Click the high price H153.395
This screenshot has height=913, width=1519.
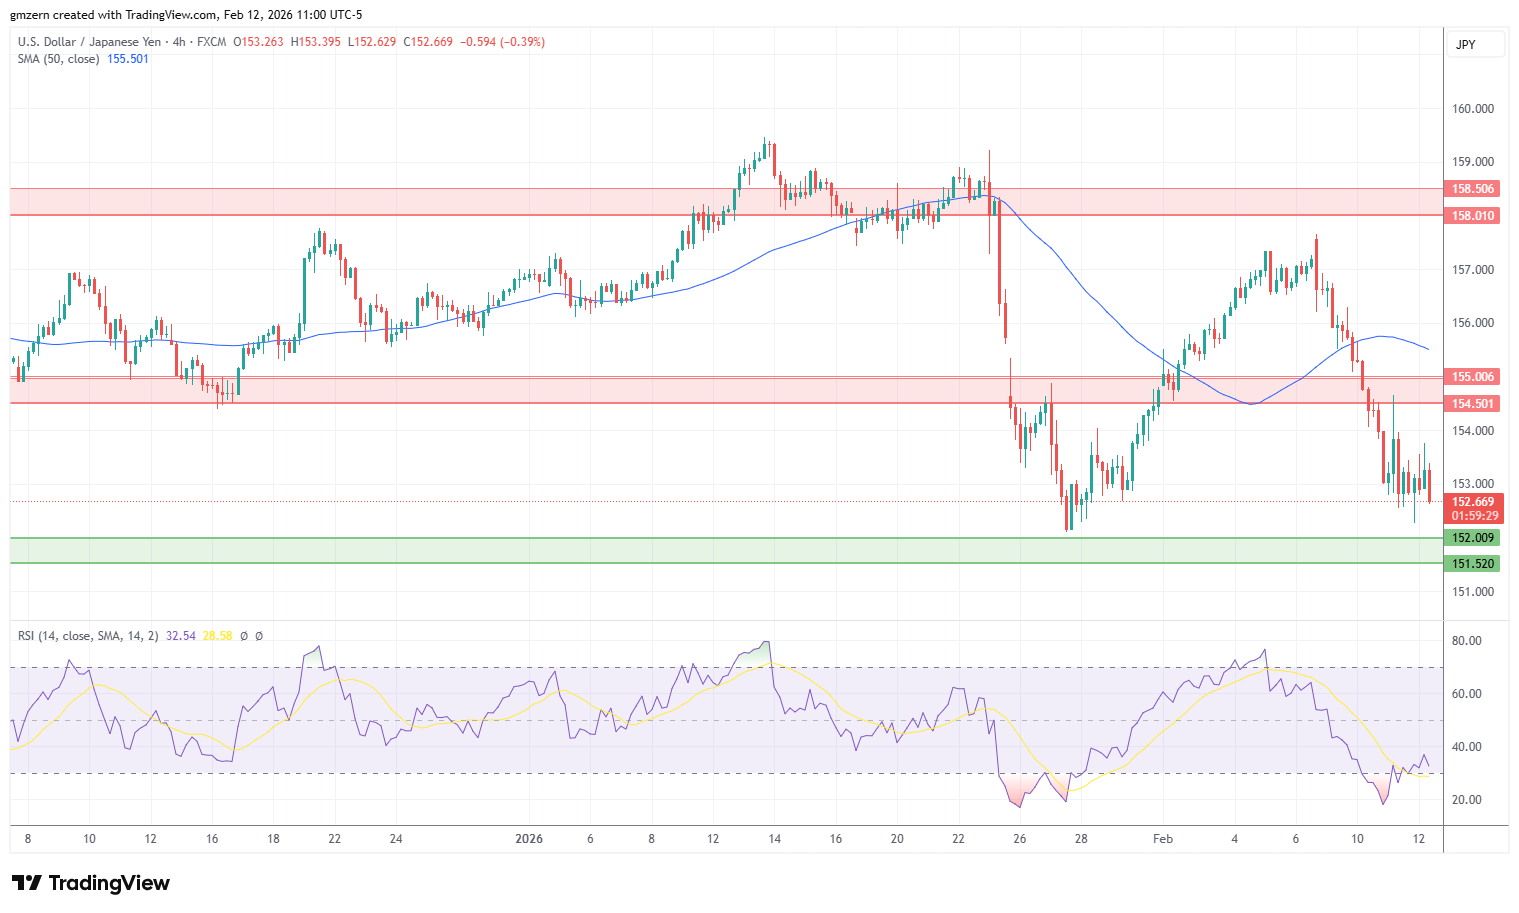[x=315, y=42]
